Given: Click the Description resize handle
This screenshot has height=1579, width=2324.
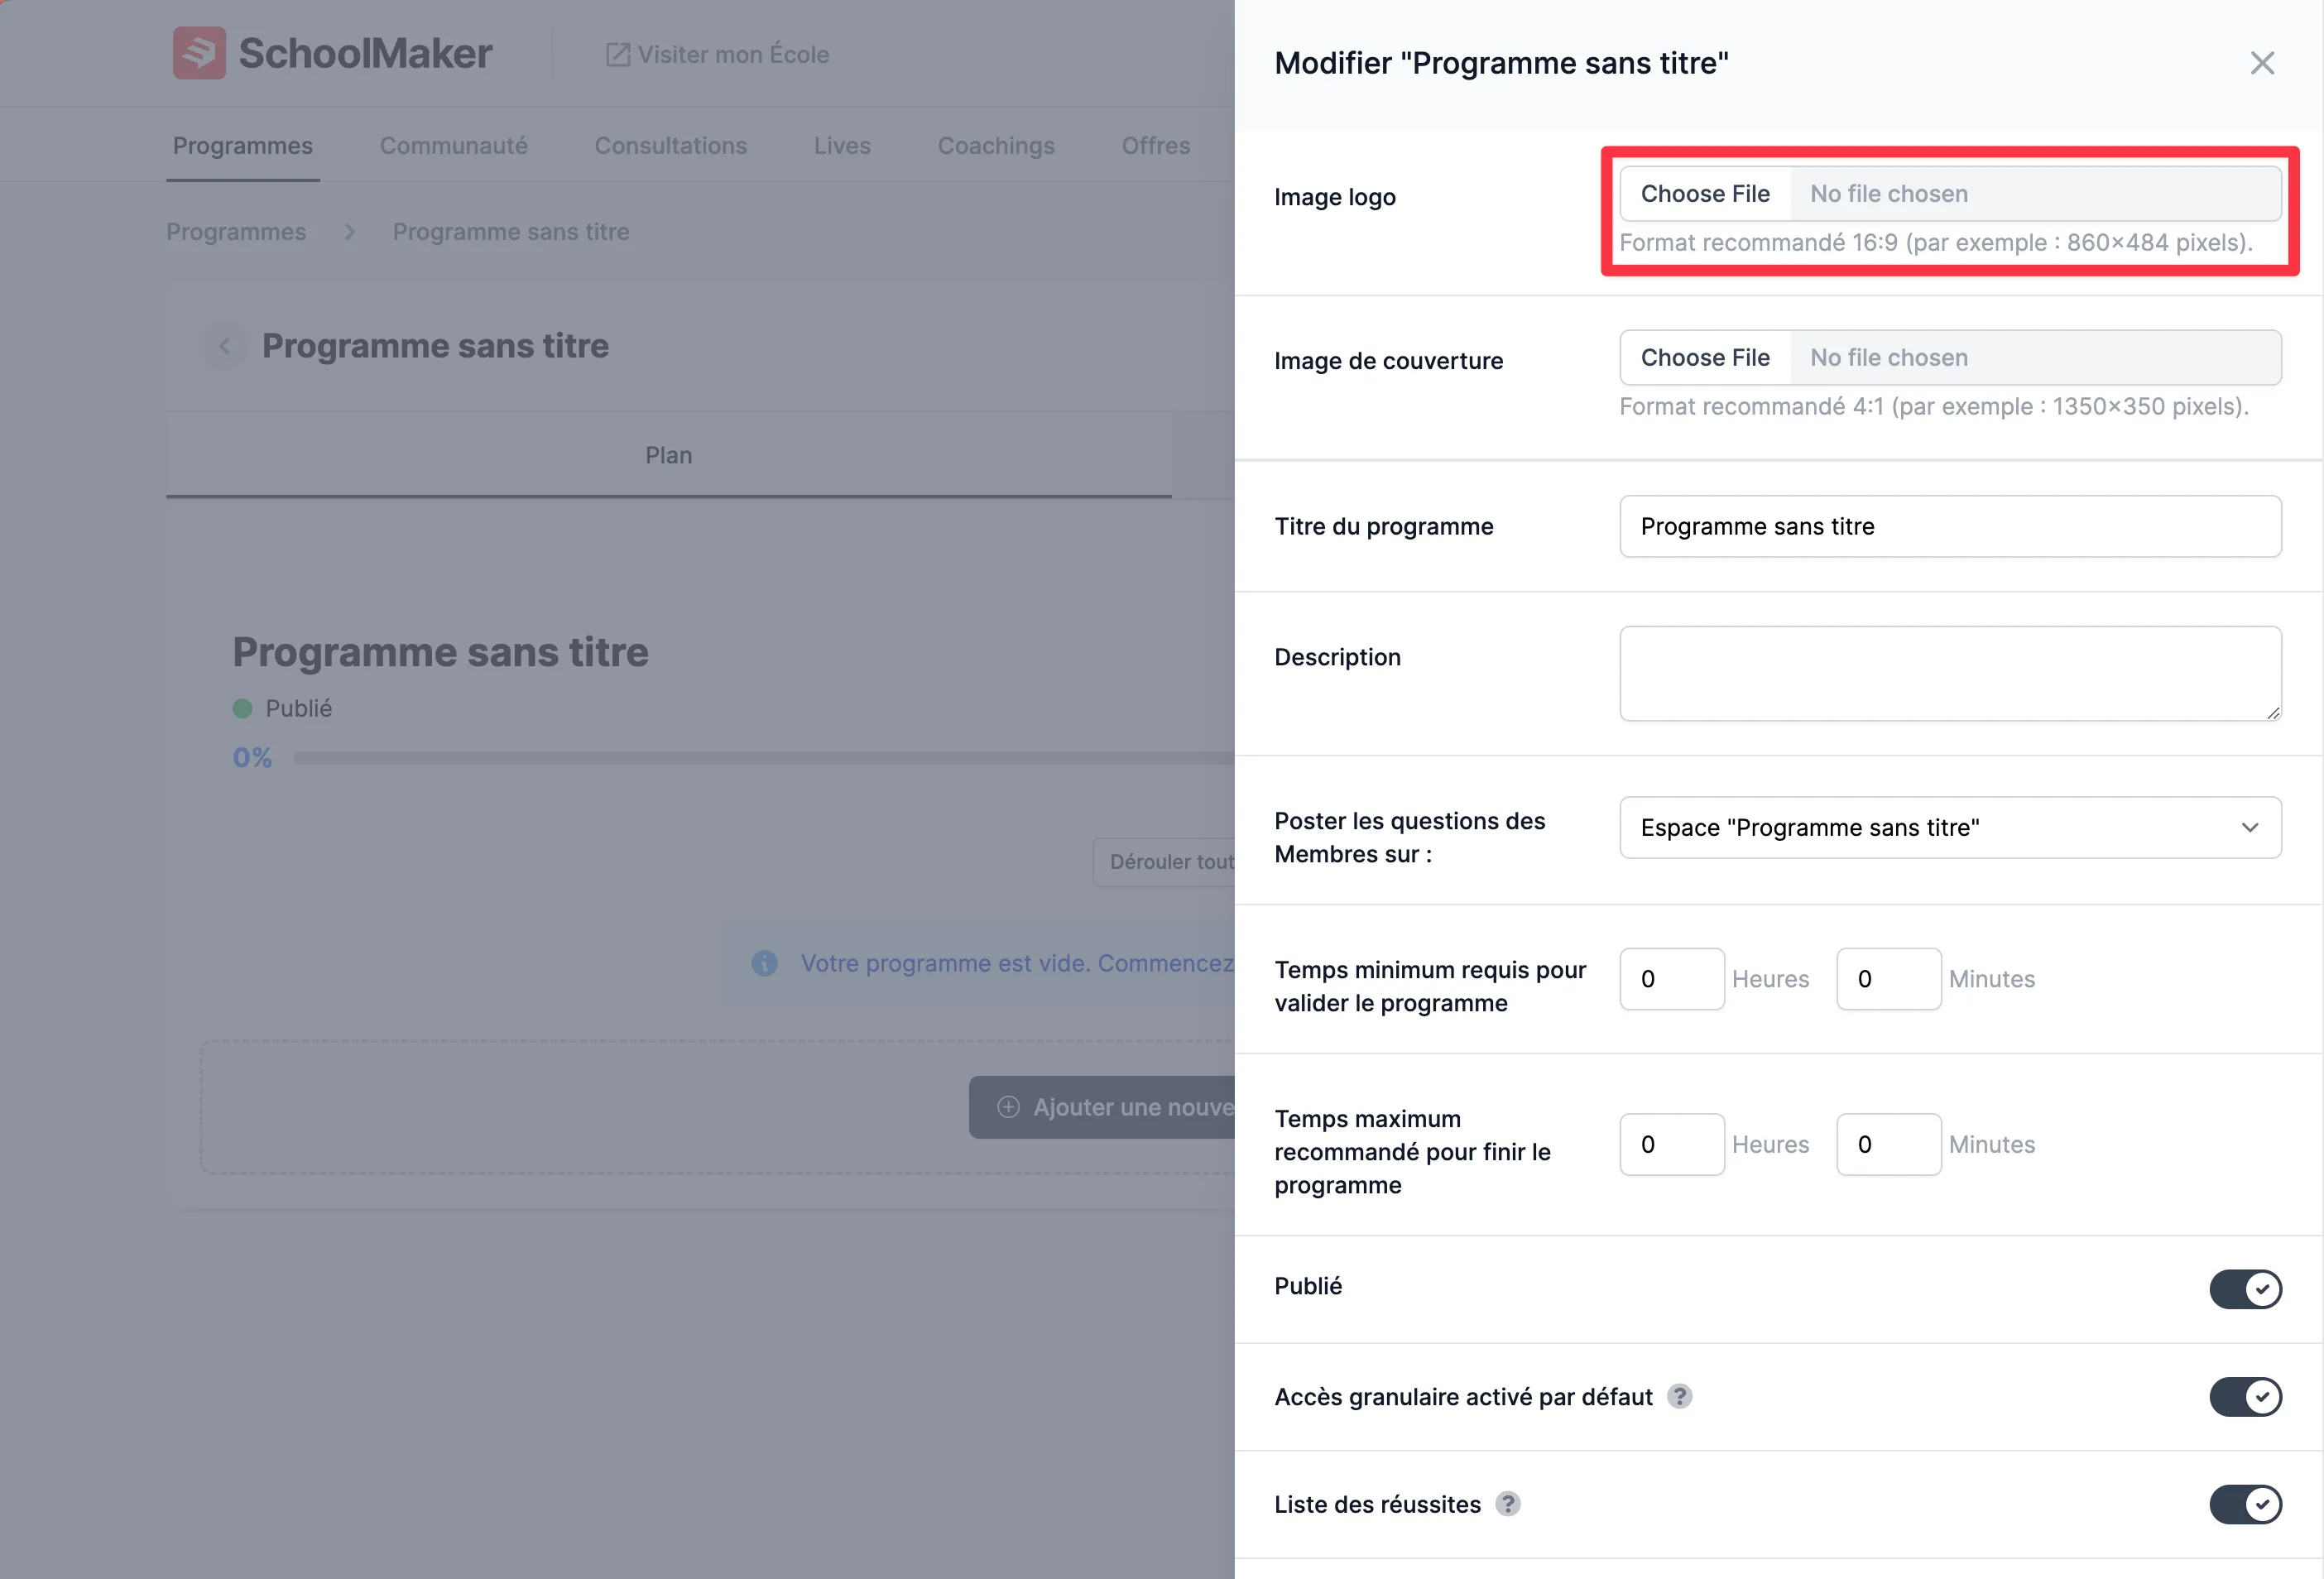Looking at the screenshot, I should [2273, 713].
